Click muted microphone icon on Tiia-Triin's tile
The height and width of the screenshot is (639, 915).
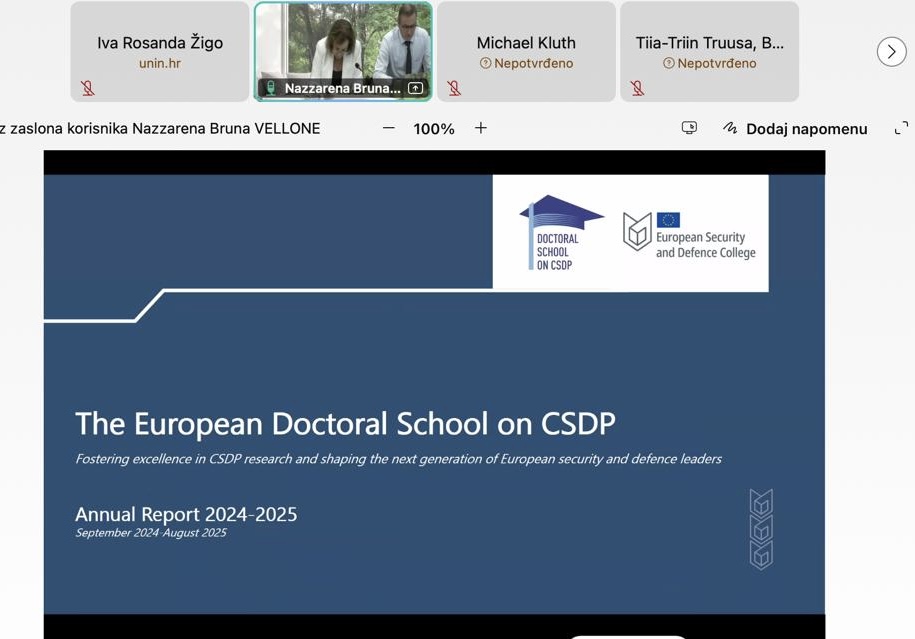[x=637, y=88]
